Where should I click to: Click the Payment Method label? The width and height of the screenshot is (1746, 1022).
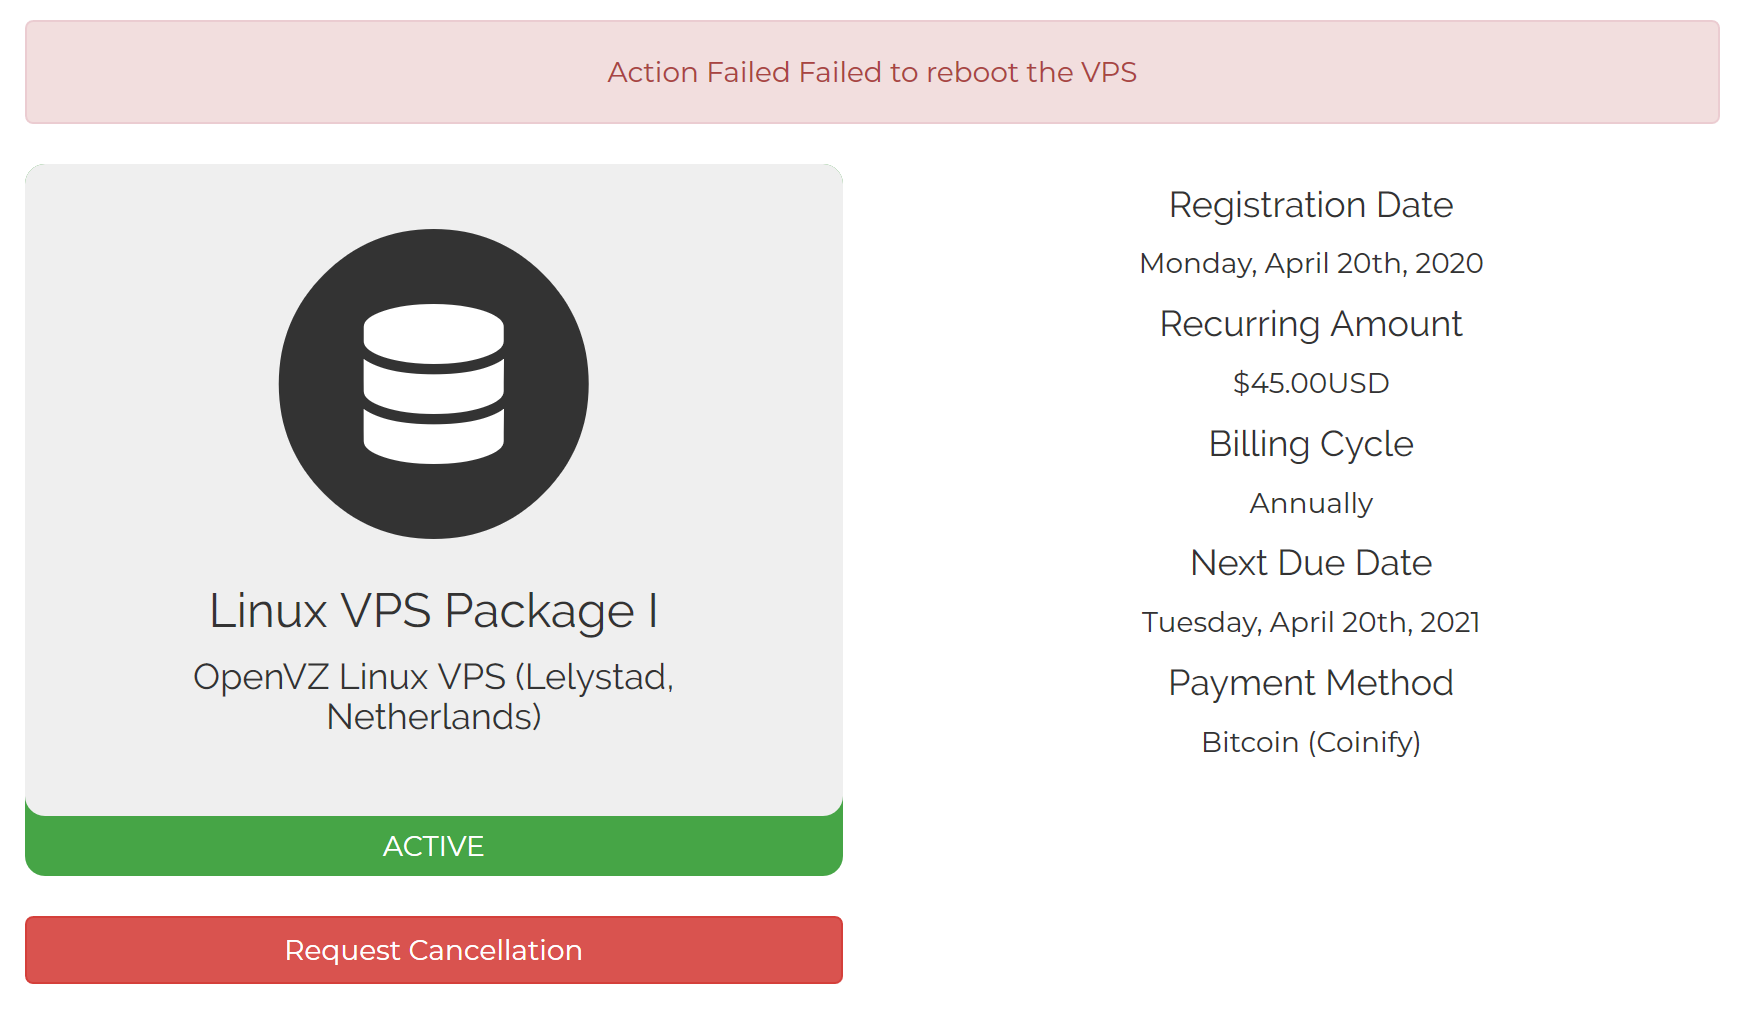(x=1310, y=683)
